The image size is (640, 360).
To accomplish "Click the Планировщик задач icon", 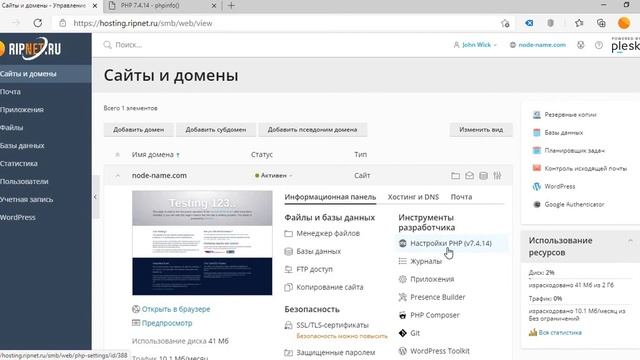I will tap(537, 151).
